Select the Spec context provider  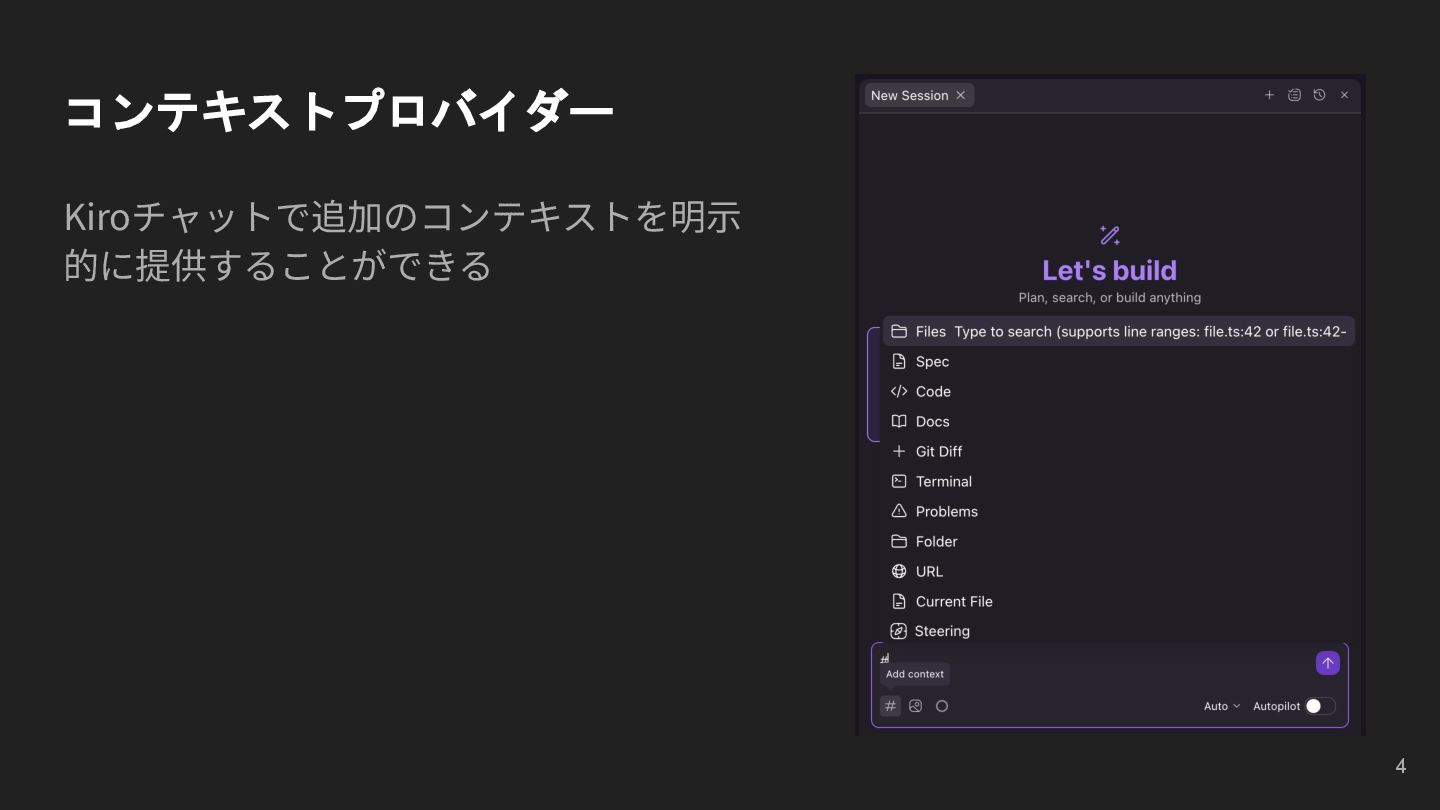point(1119,361)
